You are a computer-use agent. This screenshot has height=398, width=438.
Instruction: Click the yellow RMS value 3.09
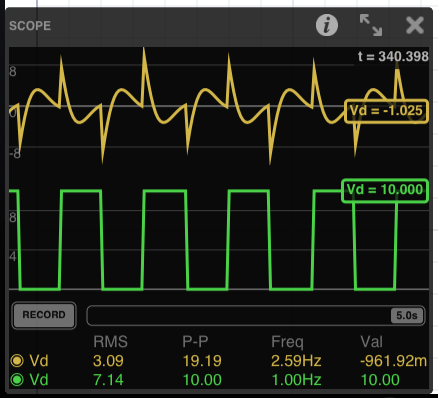pos(108,361)
